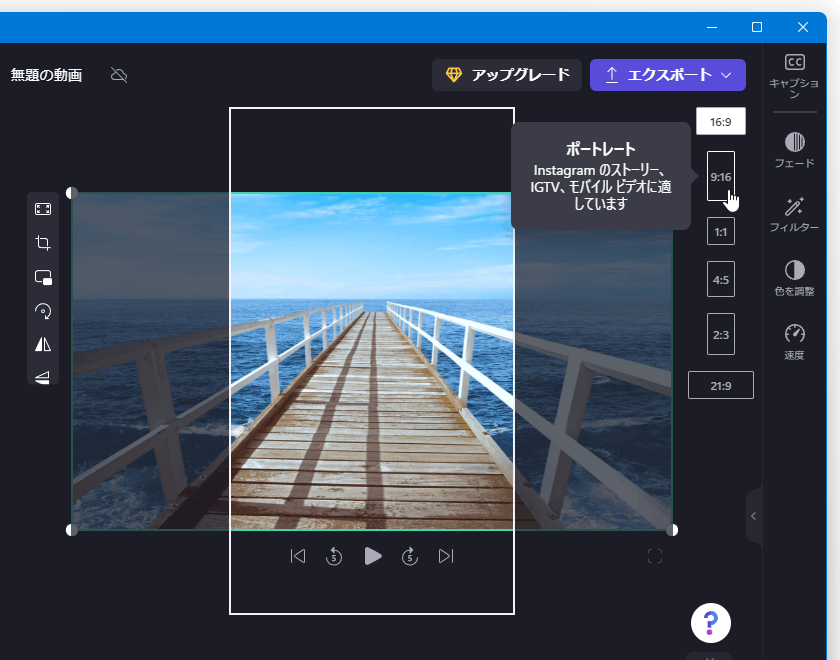Viewport: 840px width, 660px height.
Task: Select the 9:16 portrait aspect ratio
Action: [721, 176]
